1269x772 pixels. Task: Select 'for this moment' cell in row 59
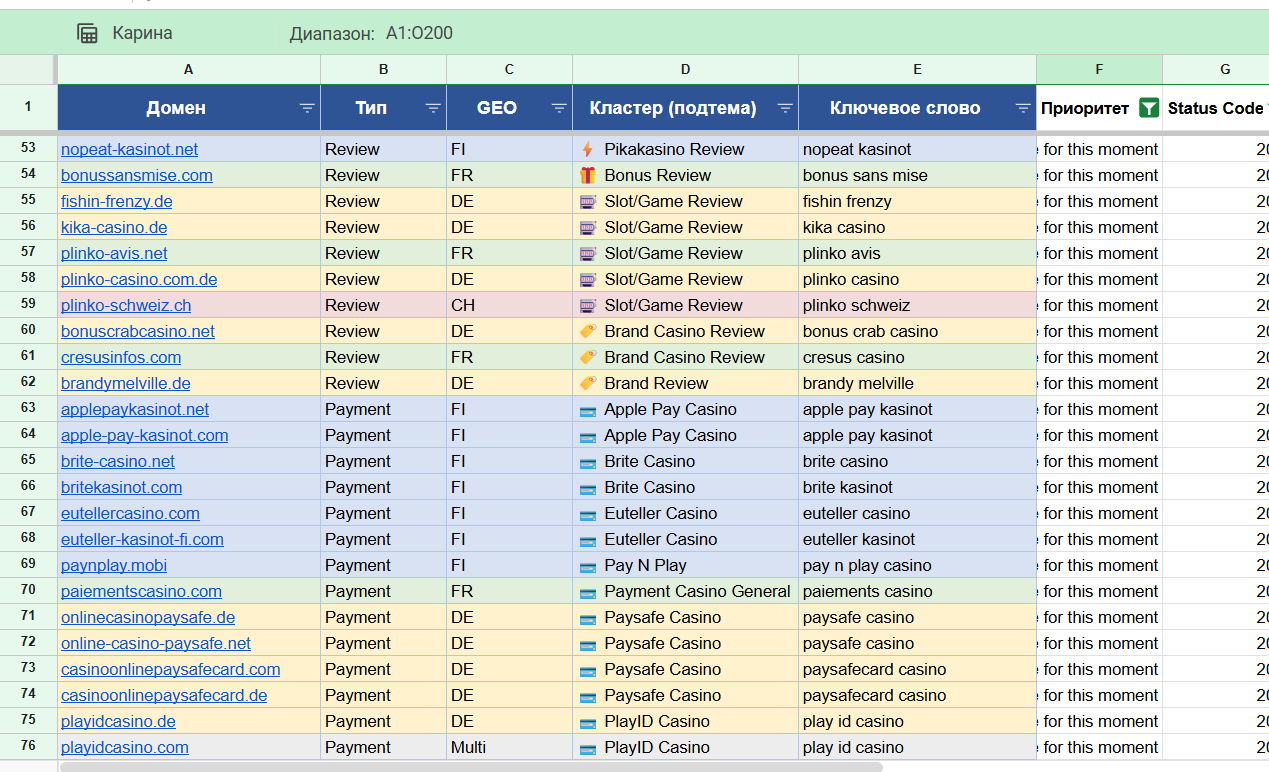point(1099,305)
